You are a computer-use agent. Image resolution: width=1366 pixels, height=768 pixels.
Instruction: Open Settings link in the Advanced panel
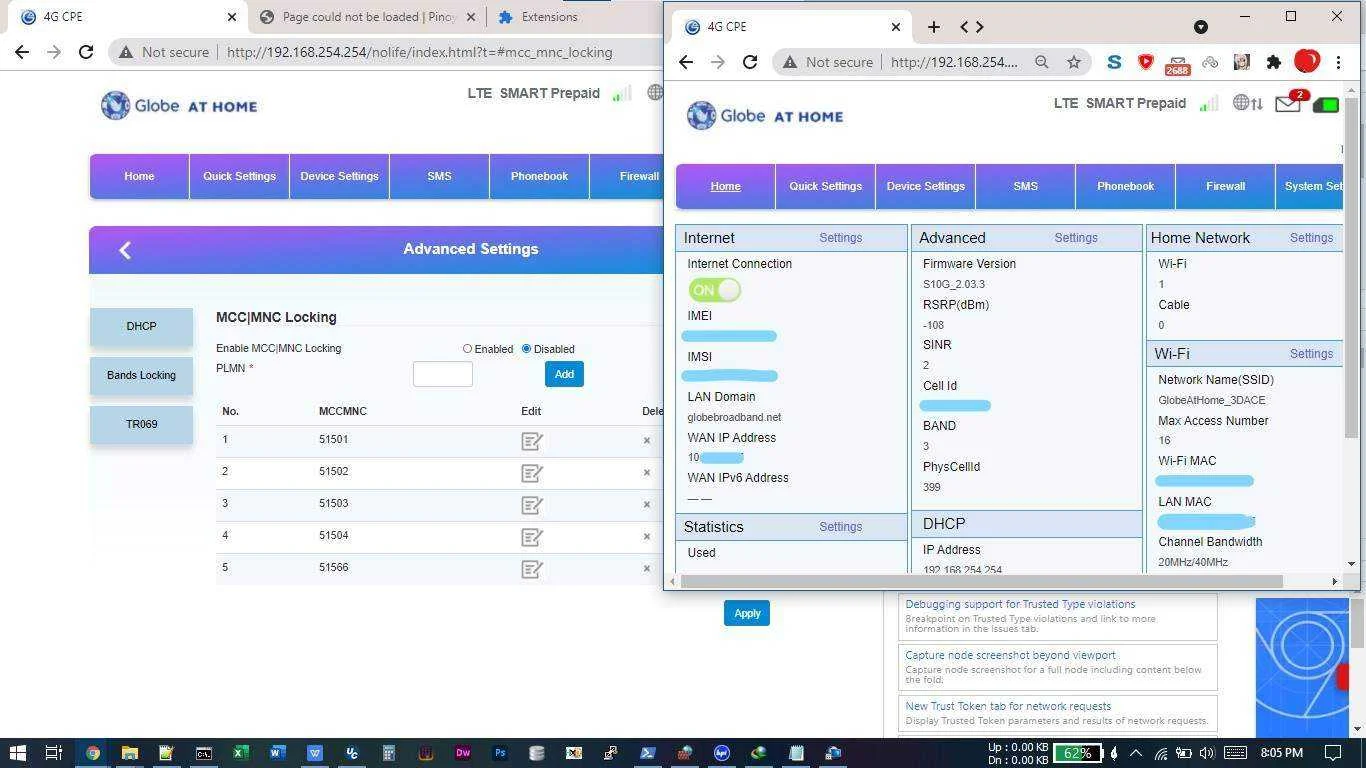[1076, 238]
